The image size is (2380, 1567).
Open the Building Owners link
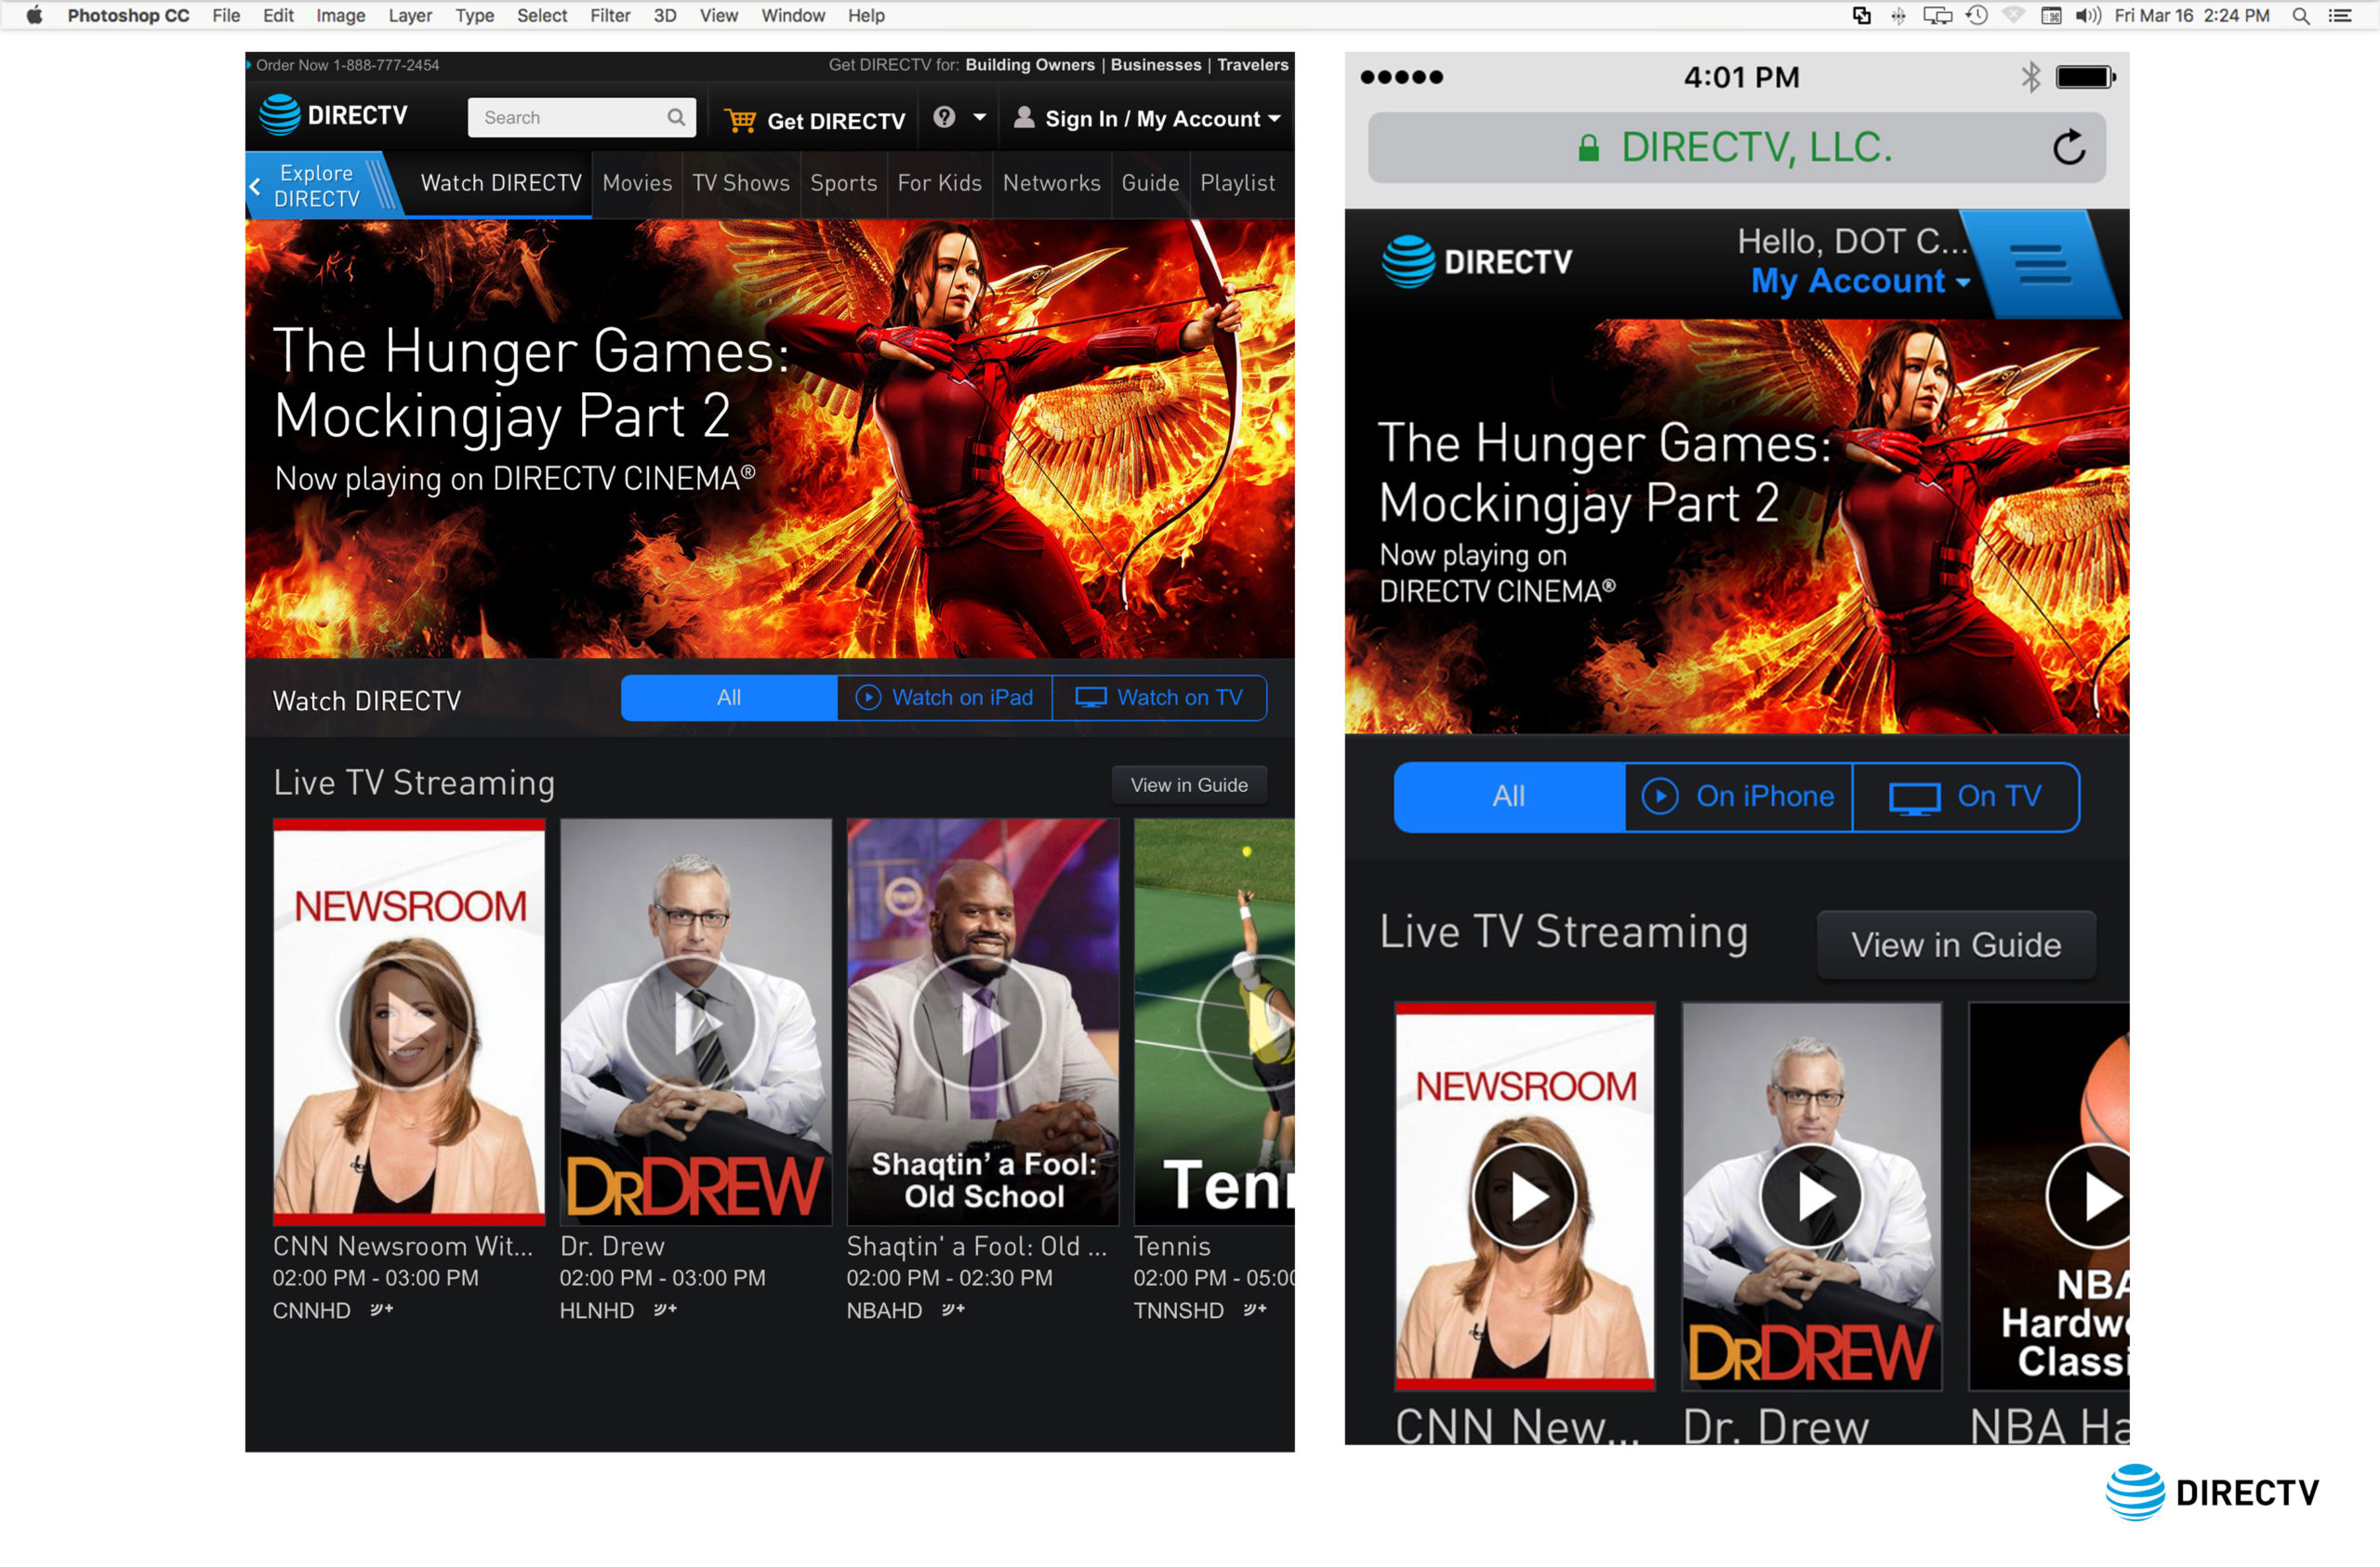tap(1030, 65)
